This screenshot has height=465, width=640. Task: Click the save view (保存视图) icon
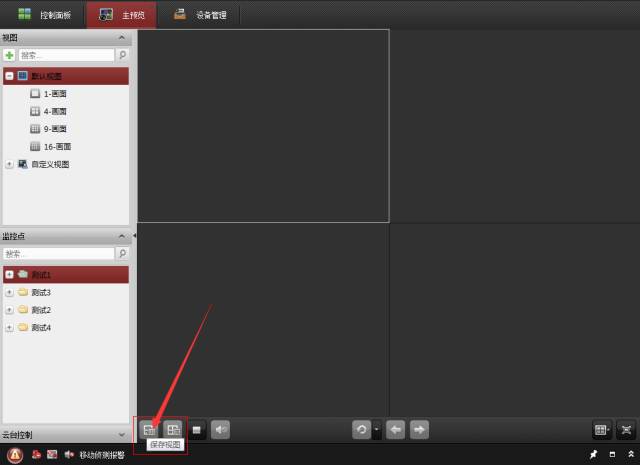(x=149, y=429)
